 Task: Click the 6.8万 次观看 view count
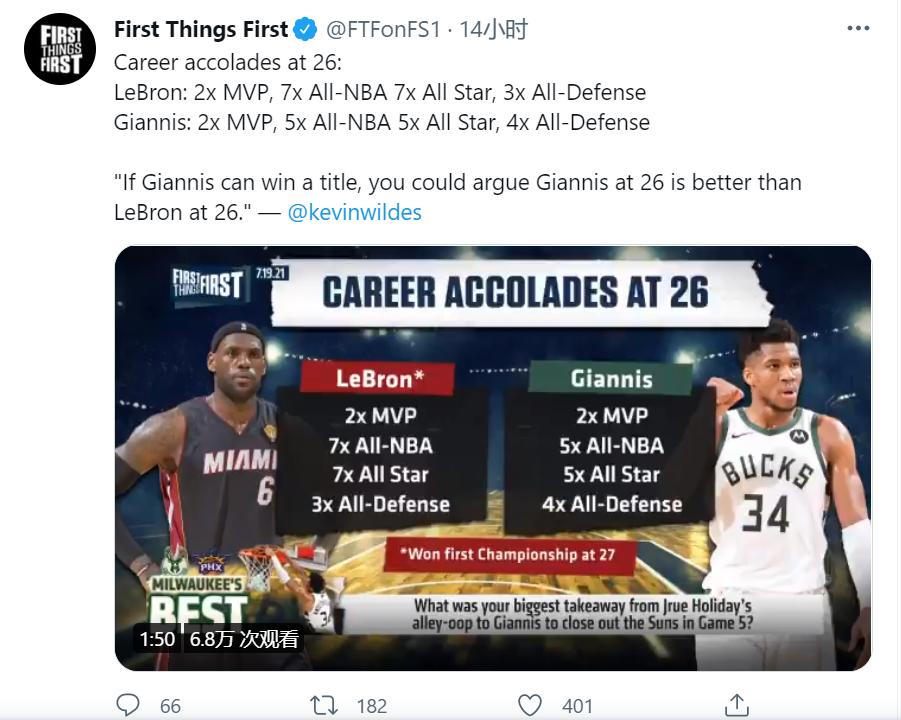[244, 639]
